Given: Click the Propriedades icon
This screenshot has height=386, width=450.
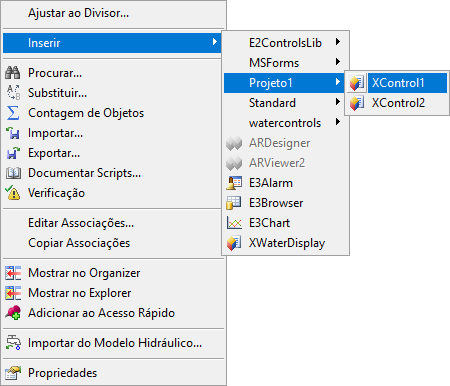Looking at the screenshot, I should tap(13, 373).
